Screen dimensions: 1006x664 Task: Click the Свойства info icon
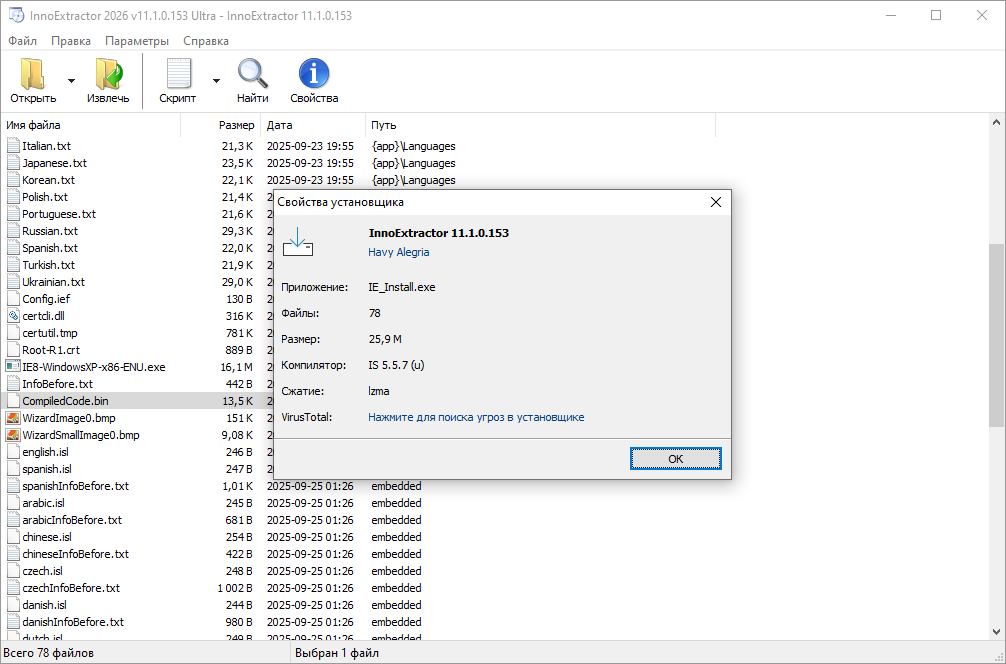coord(314,75)
